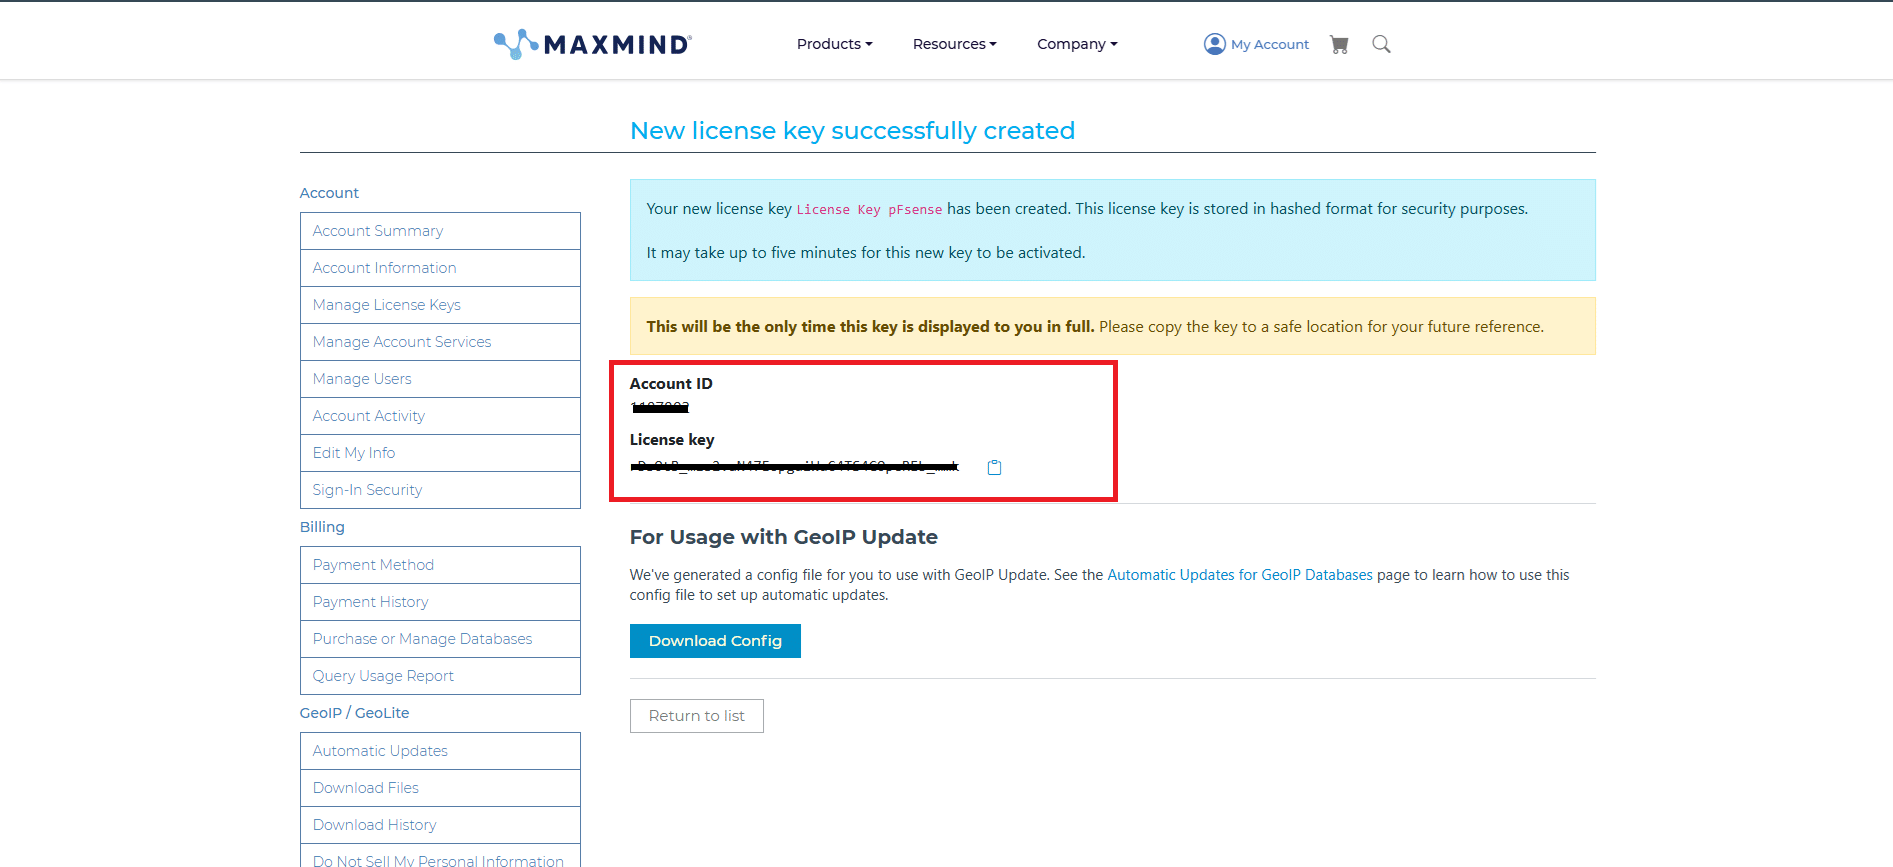Click the 'License Key pFsense' name text
The image size is (1893, 867).
[869, 210]
